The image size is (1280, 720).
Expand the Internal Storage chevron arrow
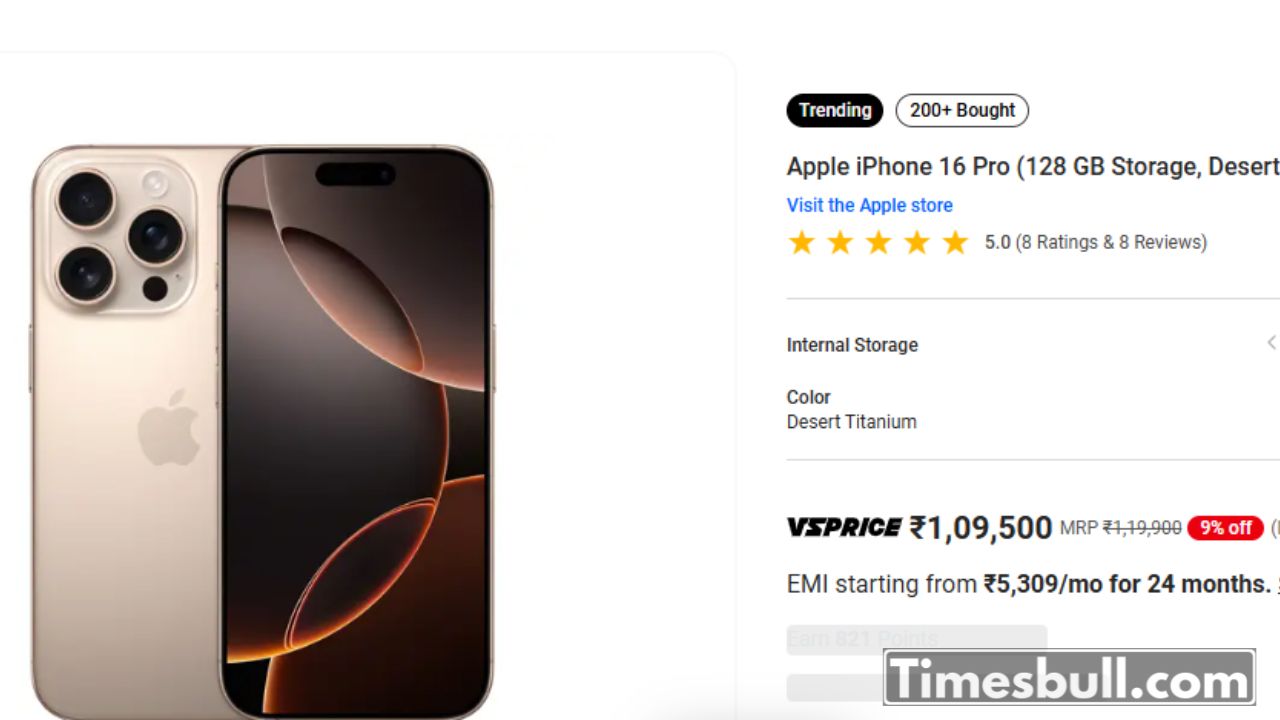tap(1271, 343)
